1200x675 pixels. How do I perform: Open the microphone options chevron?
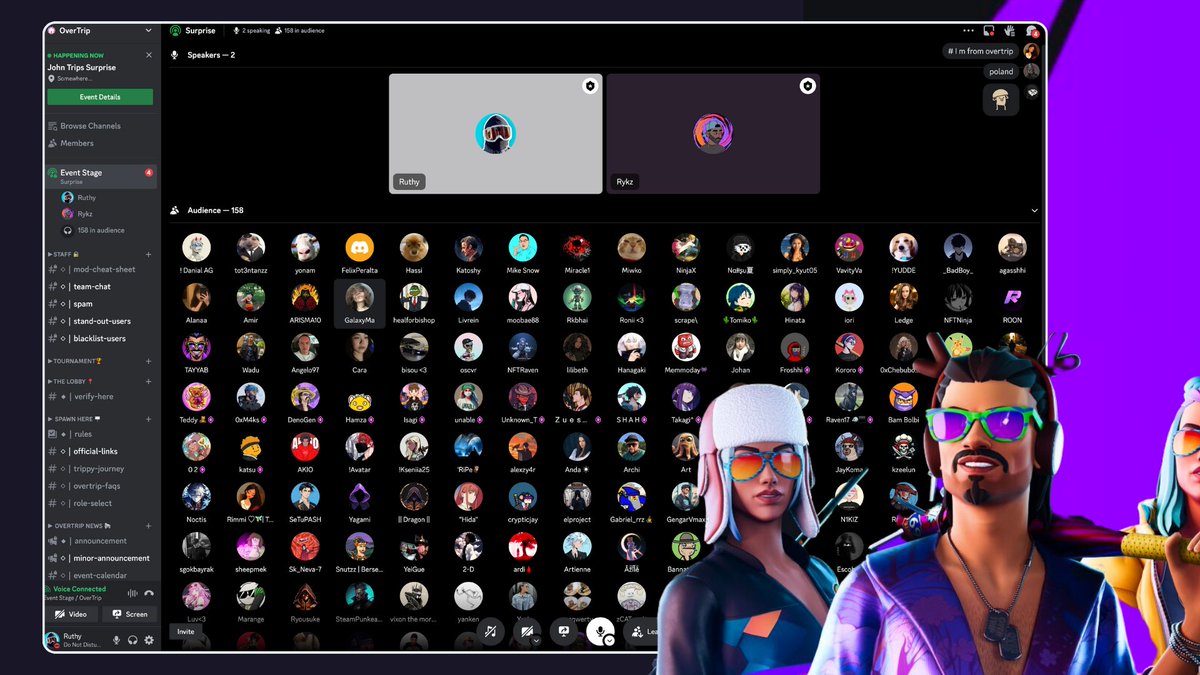click(x=608, y=641)
